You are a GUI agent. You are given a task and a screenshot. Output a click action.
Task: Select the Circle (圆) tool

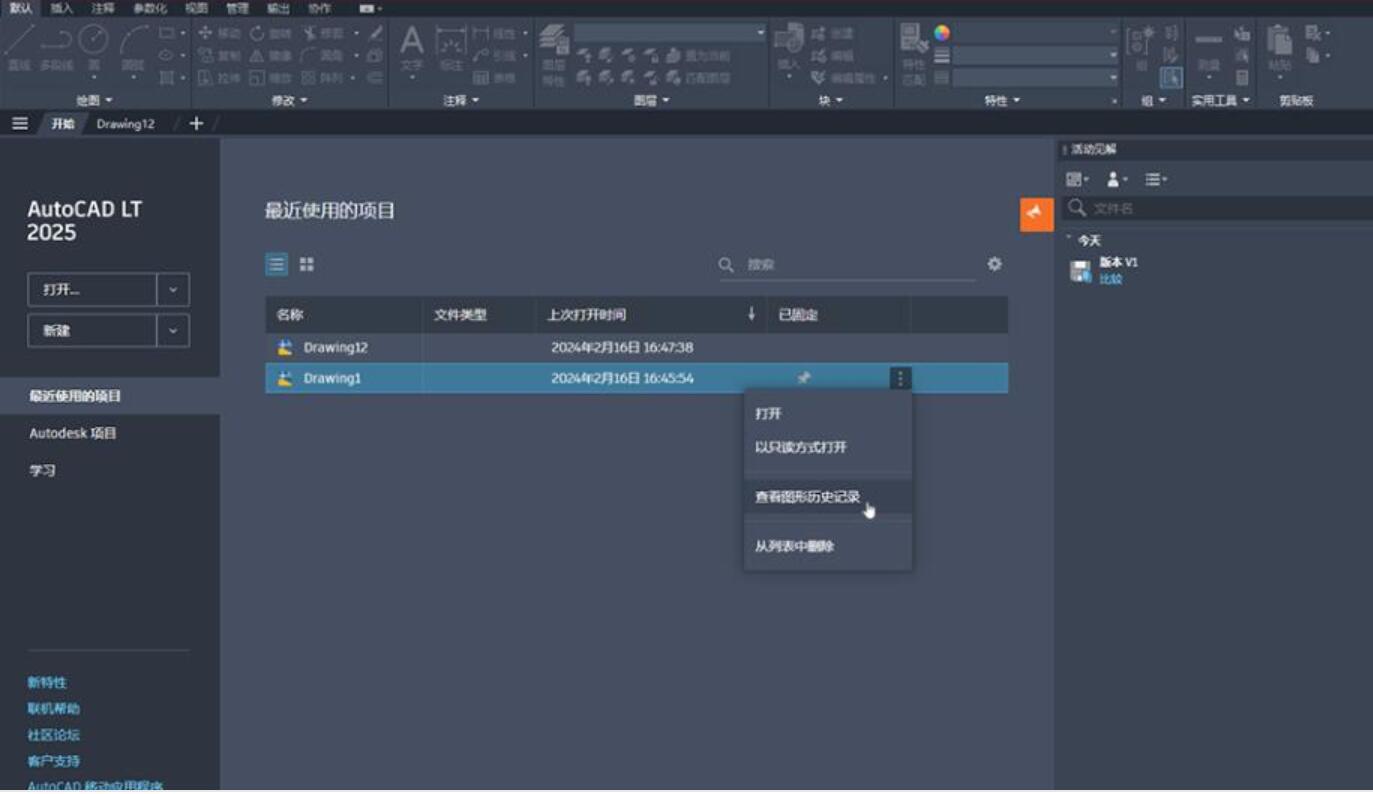92,47
